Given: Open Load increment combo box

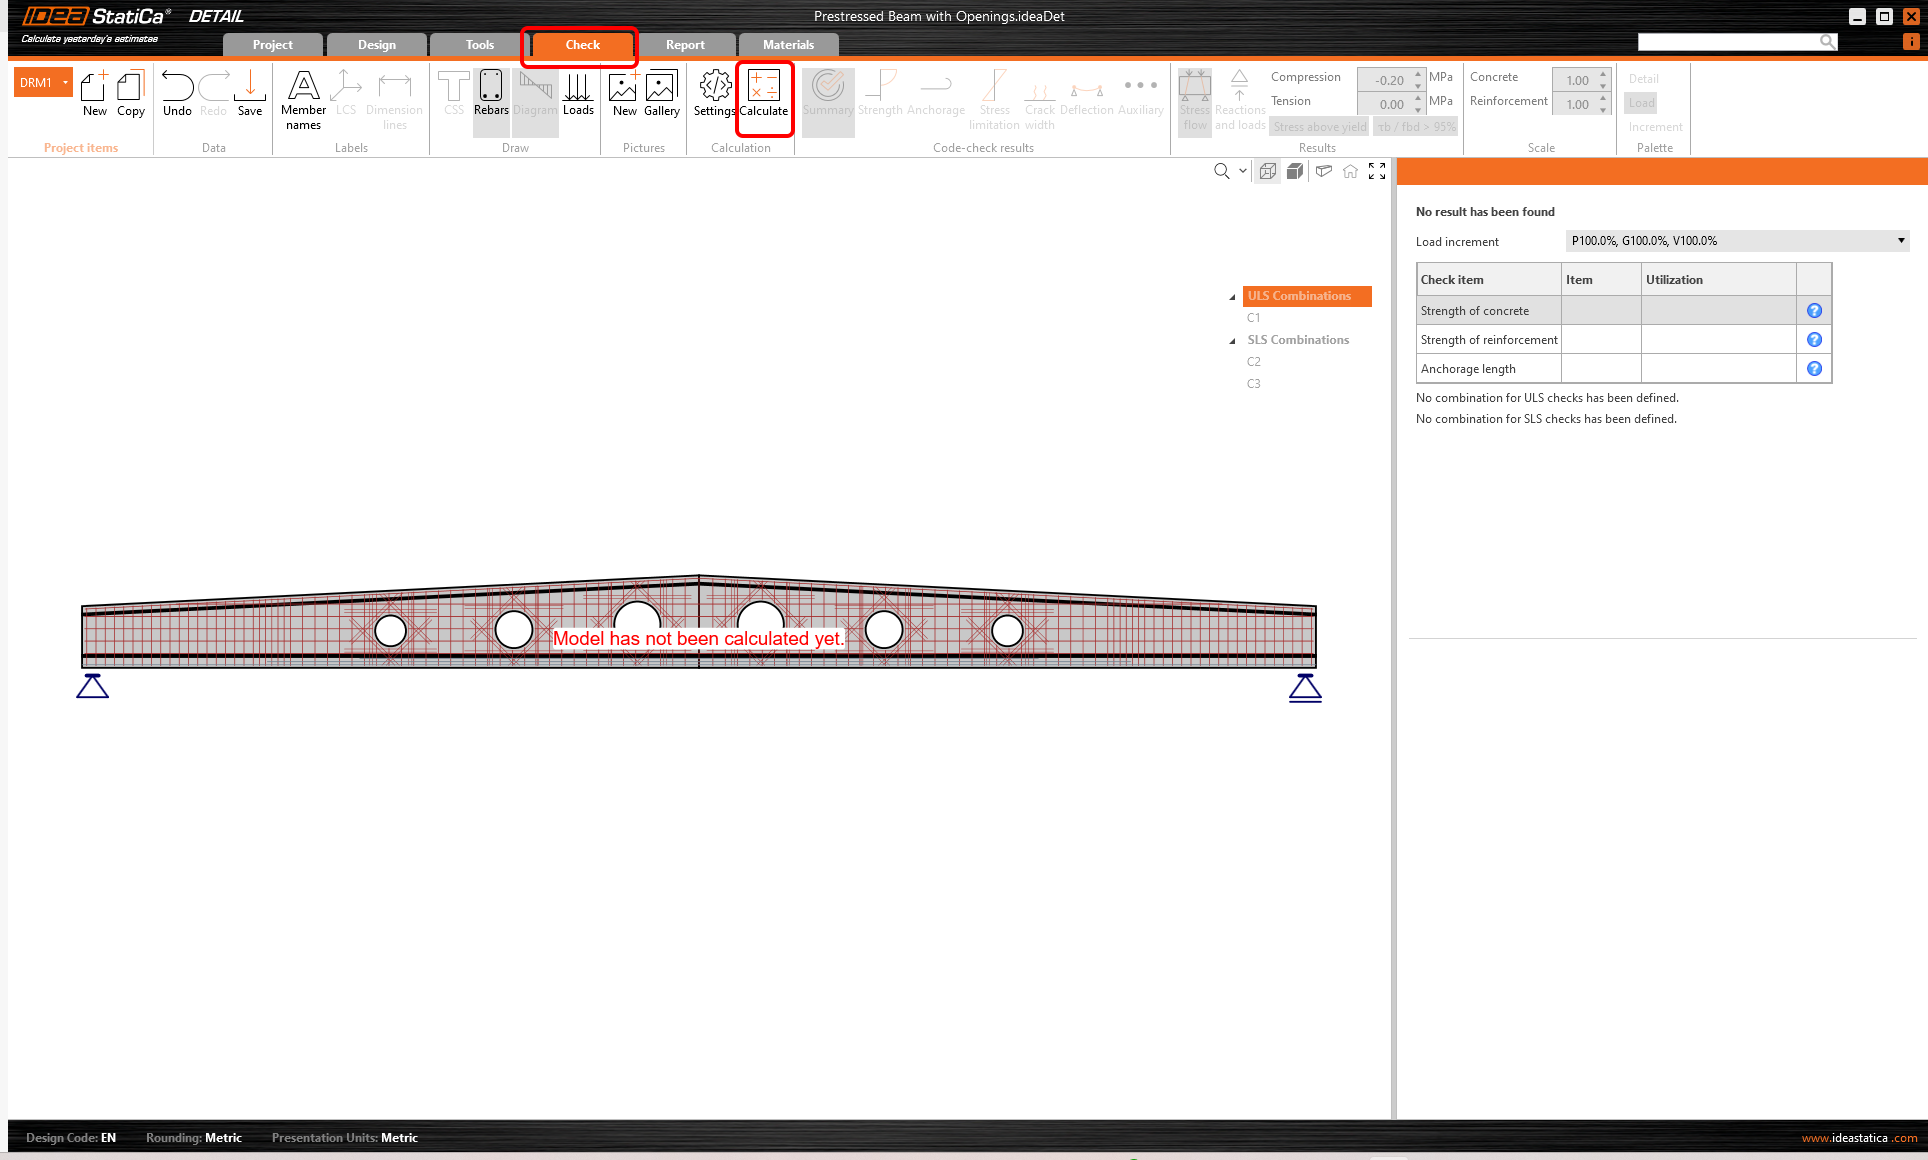Looking at the screenshot, I should point(1900,241).
